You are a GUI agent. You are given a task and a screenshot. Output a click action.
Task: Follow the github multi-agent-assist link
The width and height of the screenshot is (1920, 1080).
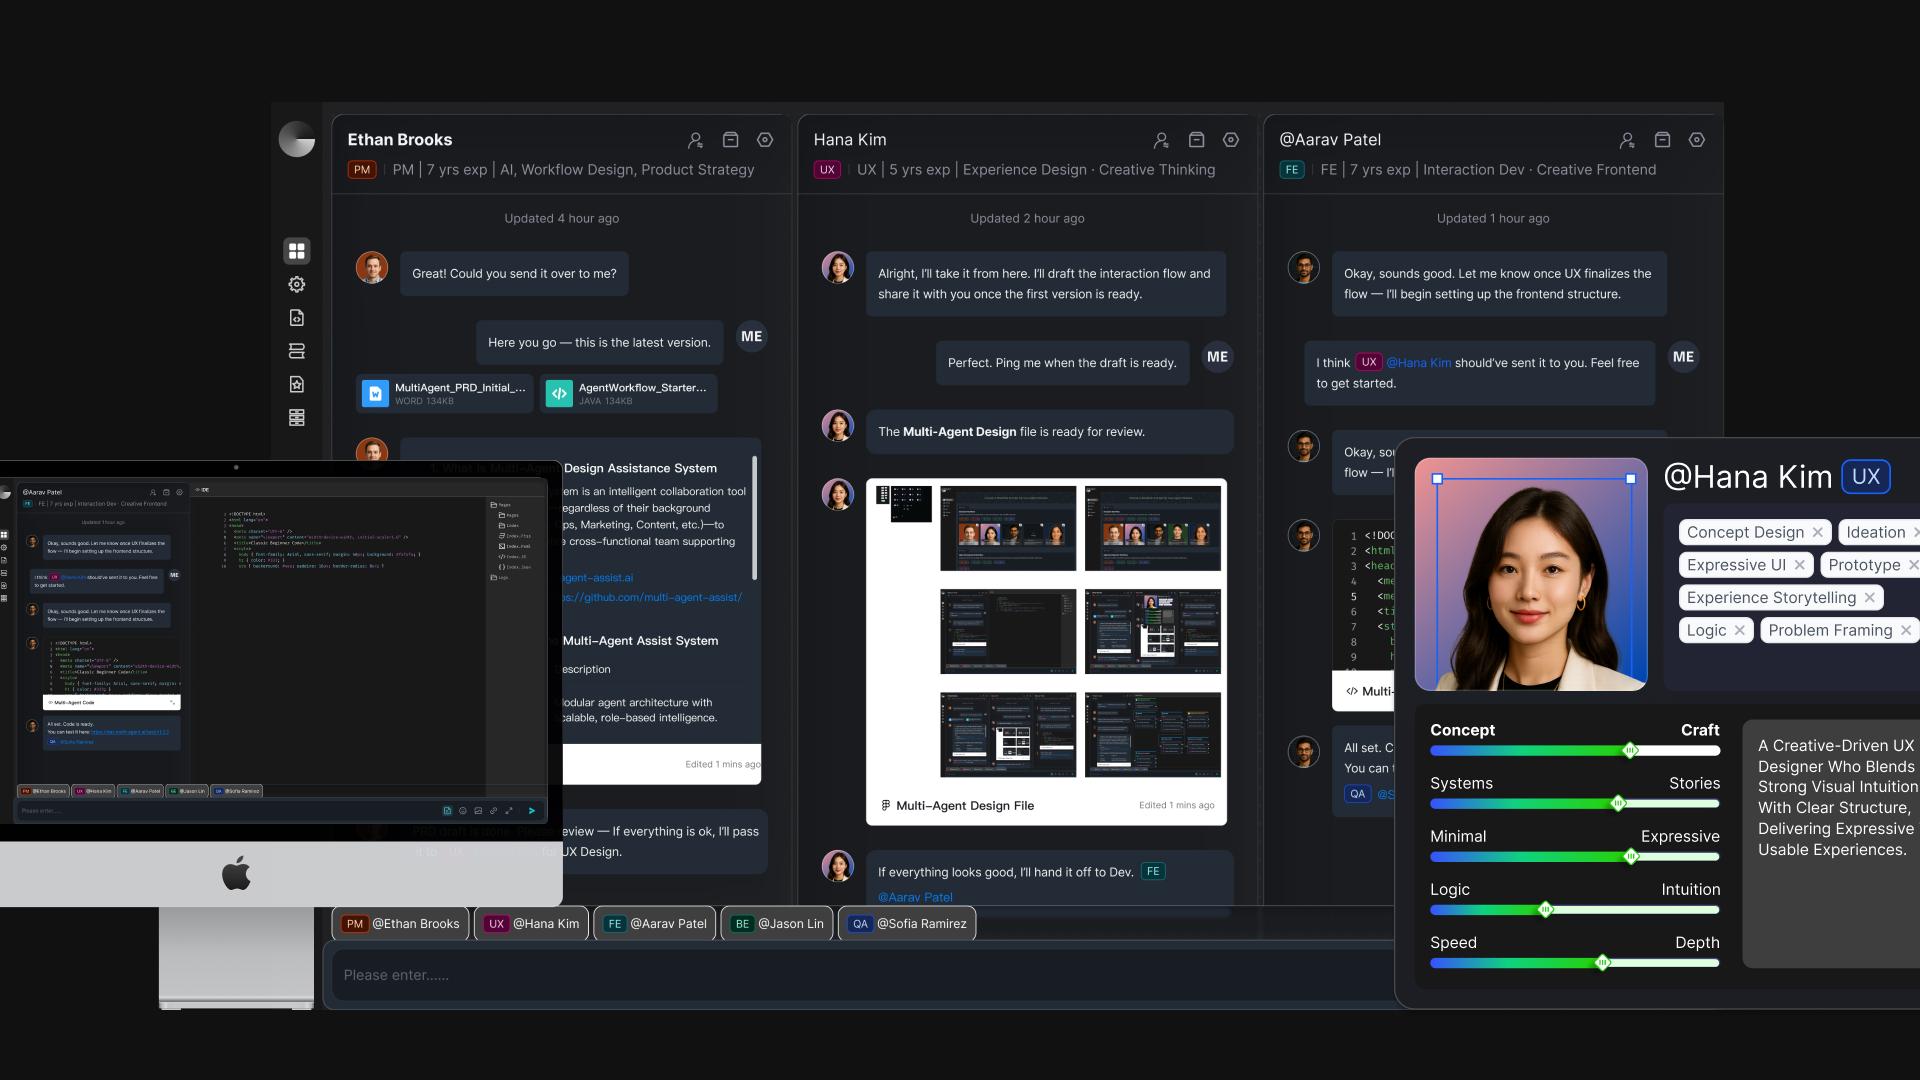coord(652,598)
